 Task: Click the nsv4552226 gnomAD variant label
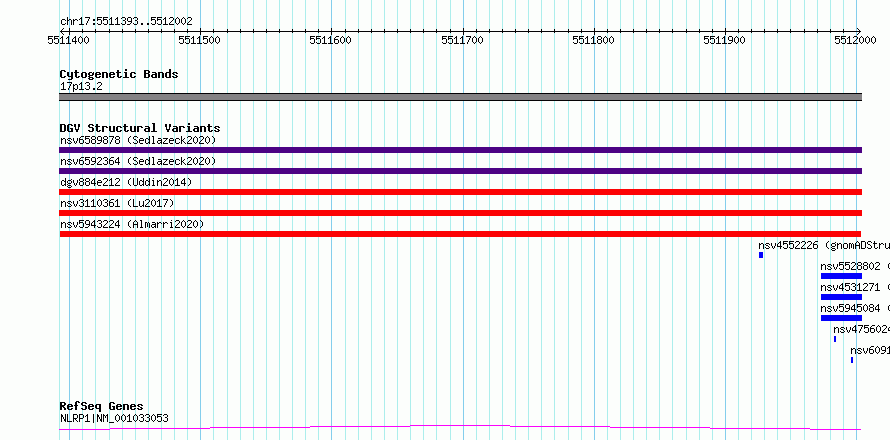pos(824,245)
